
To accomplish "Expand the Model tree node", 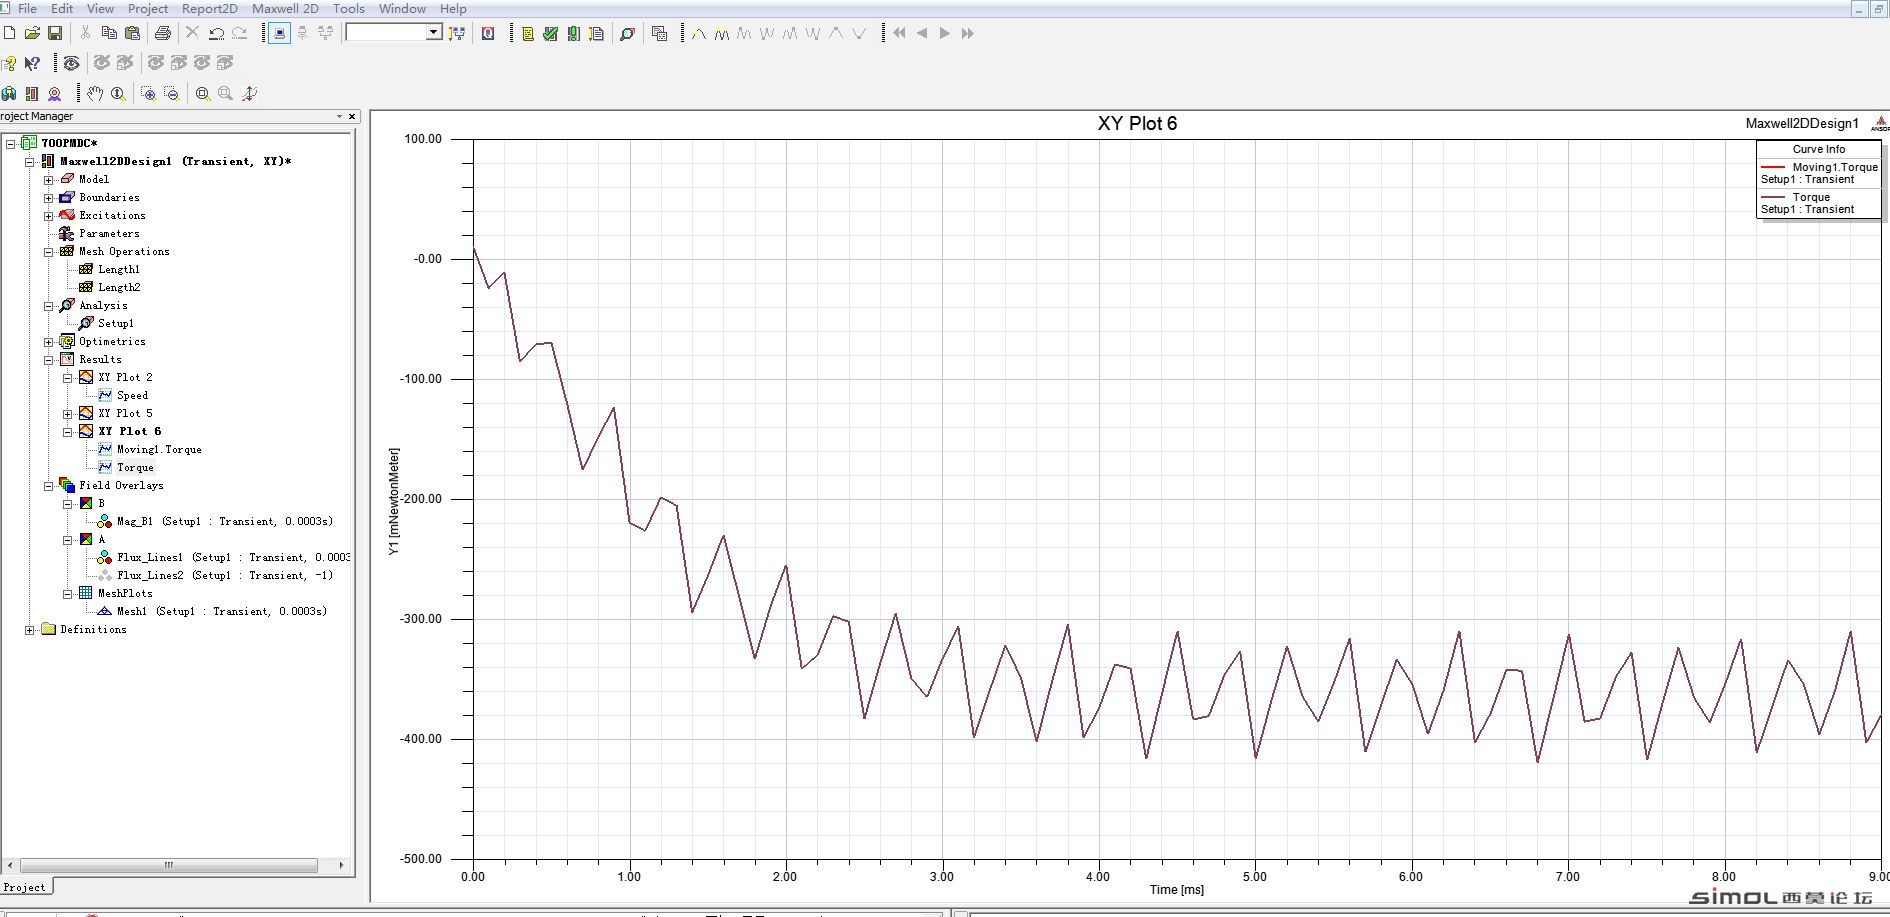I will 48,180.
